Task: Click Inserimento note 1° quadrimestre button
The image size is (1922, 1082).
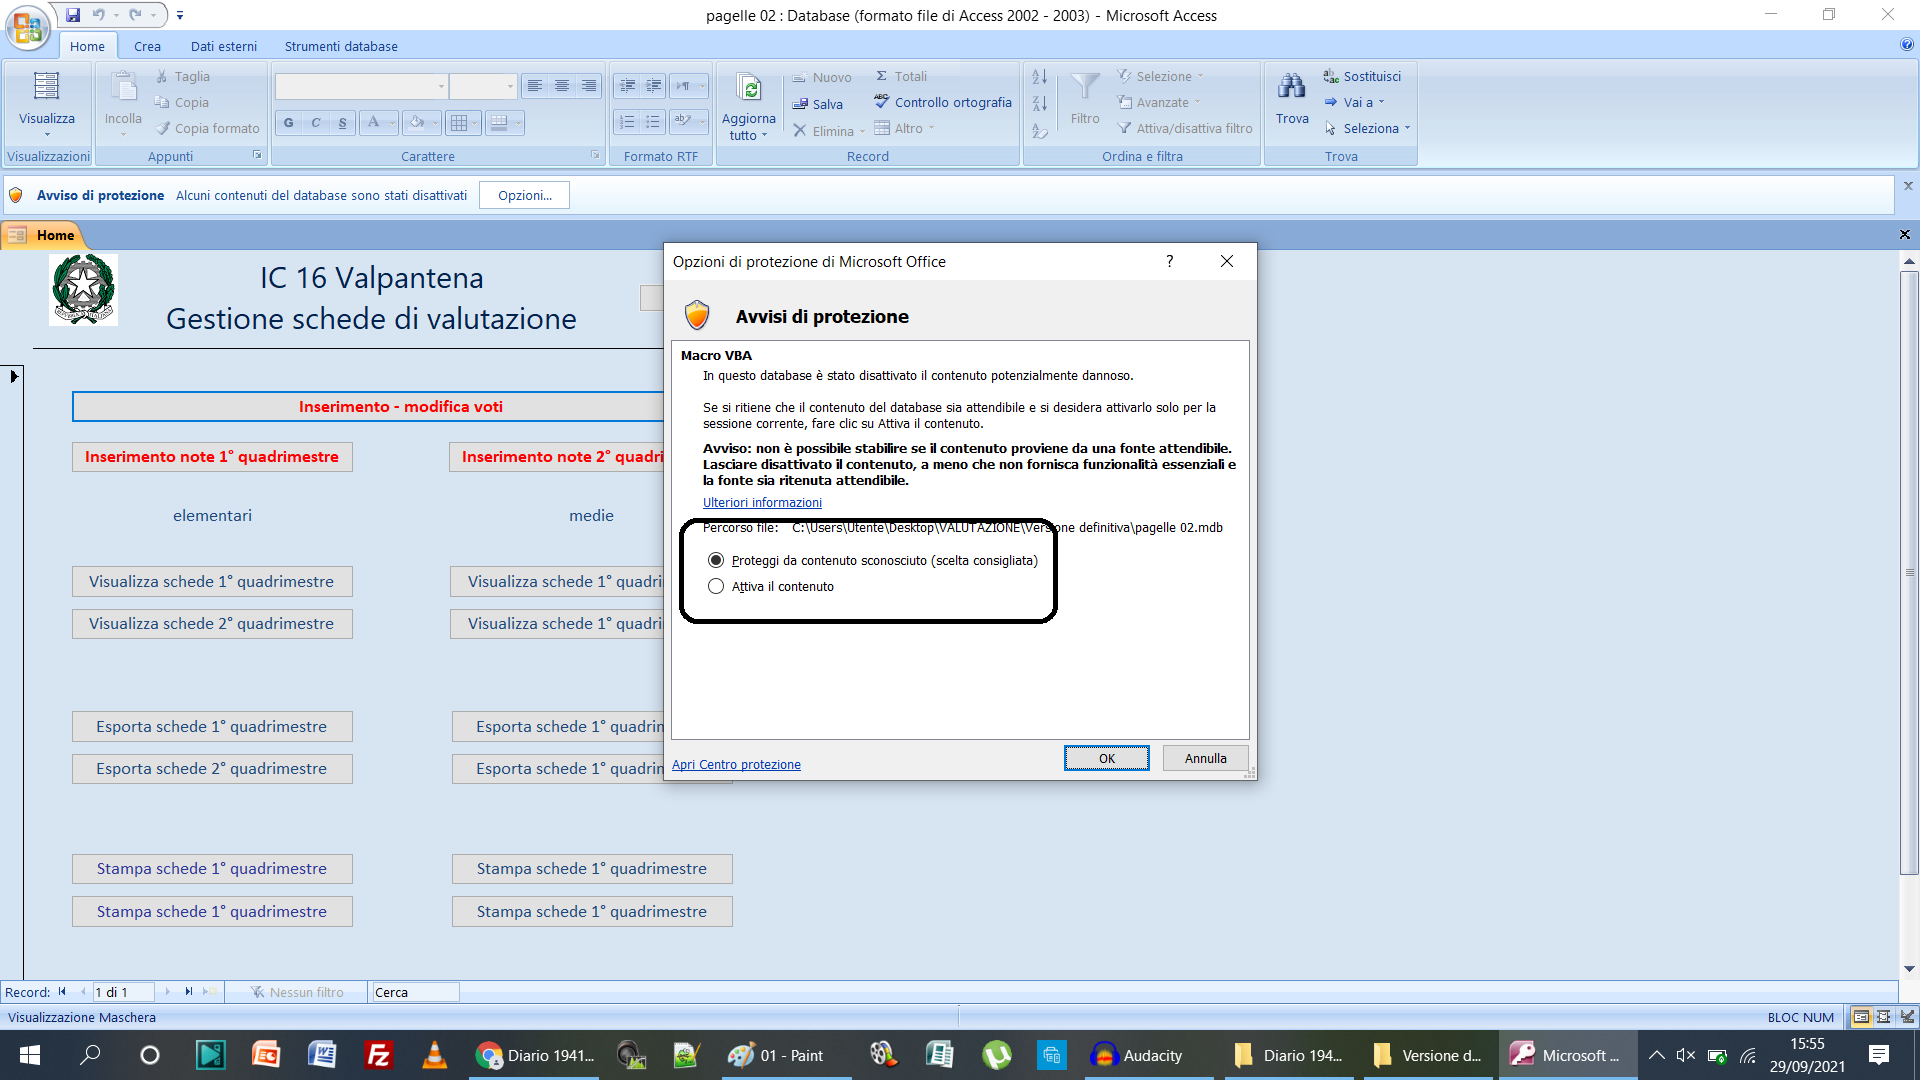Action: [x=212, y=457]
